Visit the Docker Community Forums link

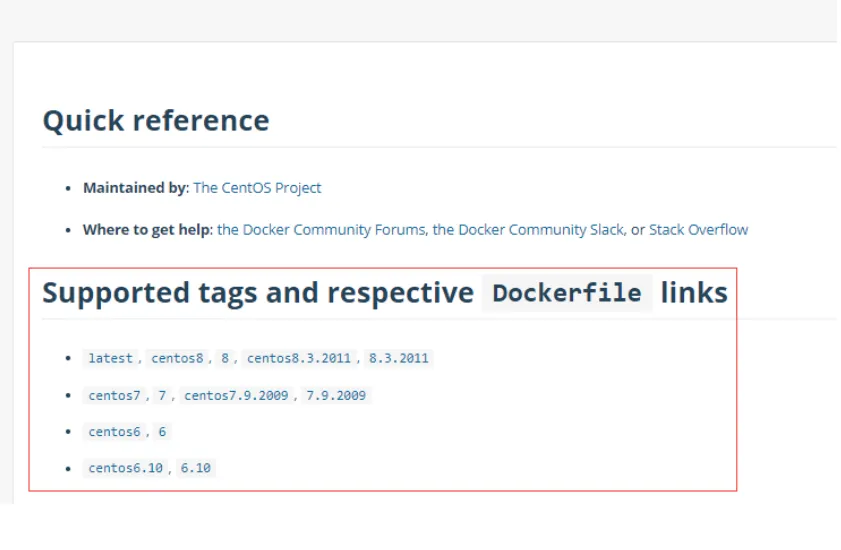pos(322,230)
